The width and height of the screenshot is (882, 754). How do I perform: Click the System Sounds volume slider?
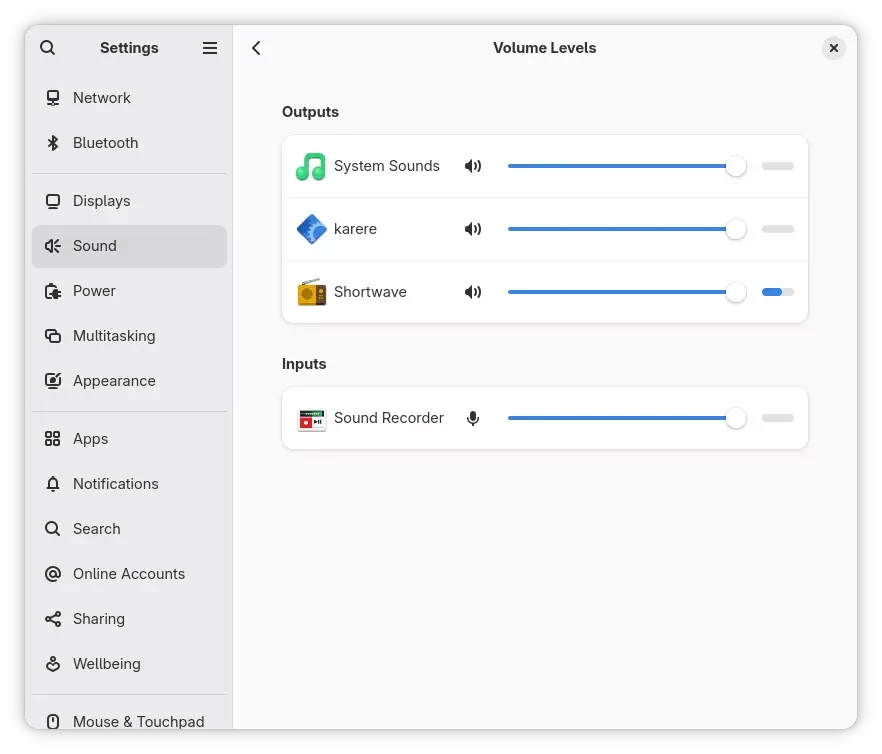620,166
